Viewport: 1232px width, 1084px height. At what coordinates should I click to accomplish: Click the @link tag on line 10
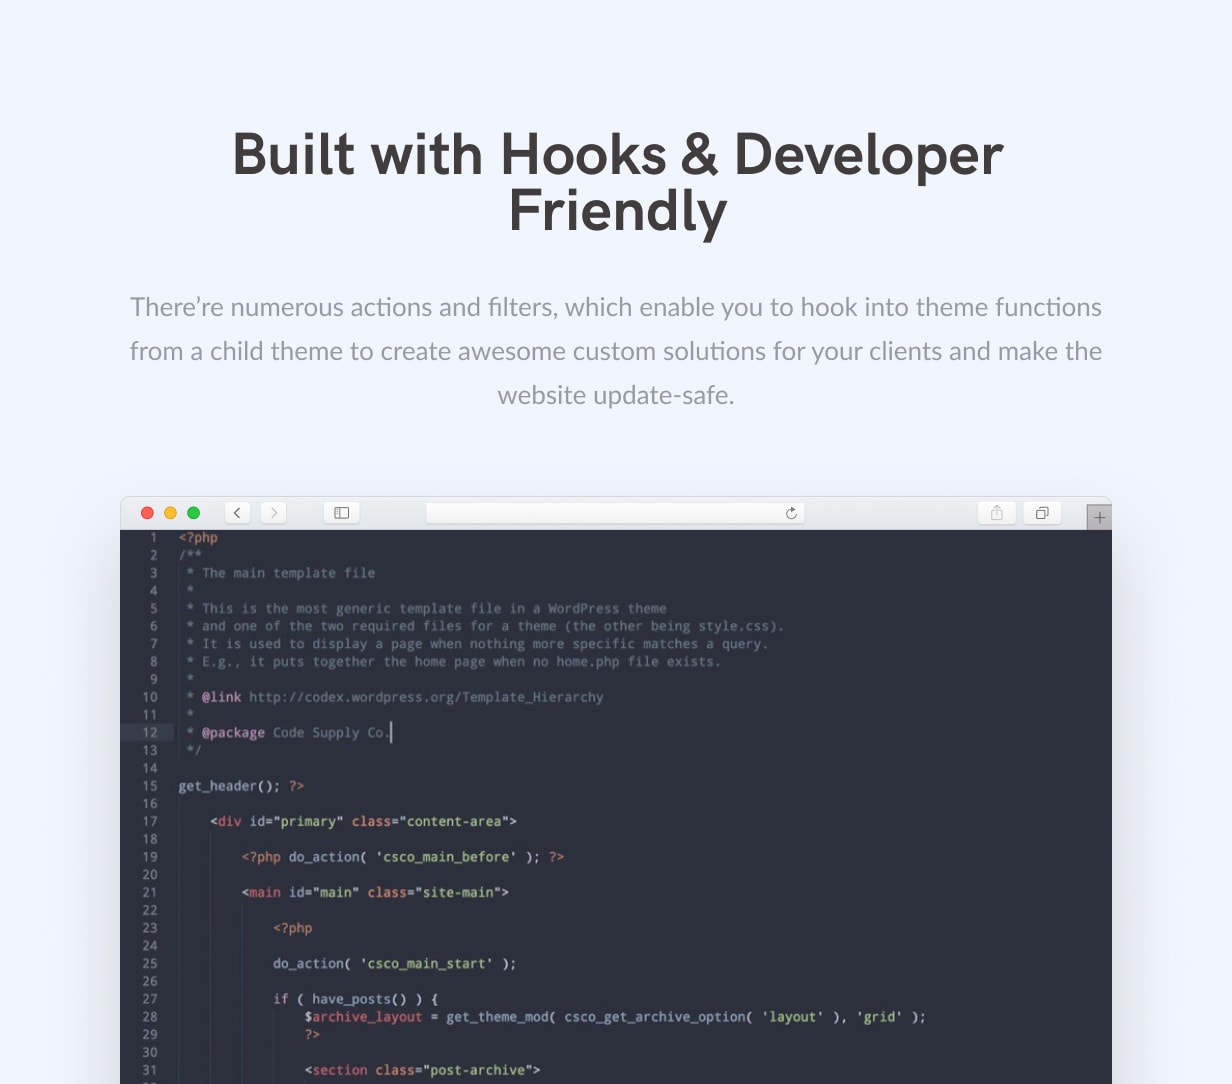220,697
